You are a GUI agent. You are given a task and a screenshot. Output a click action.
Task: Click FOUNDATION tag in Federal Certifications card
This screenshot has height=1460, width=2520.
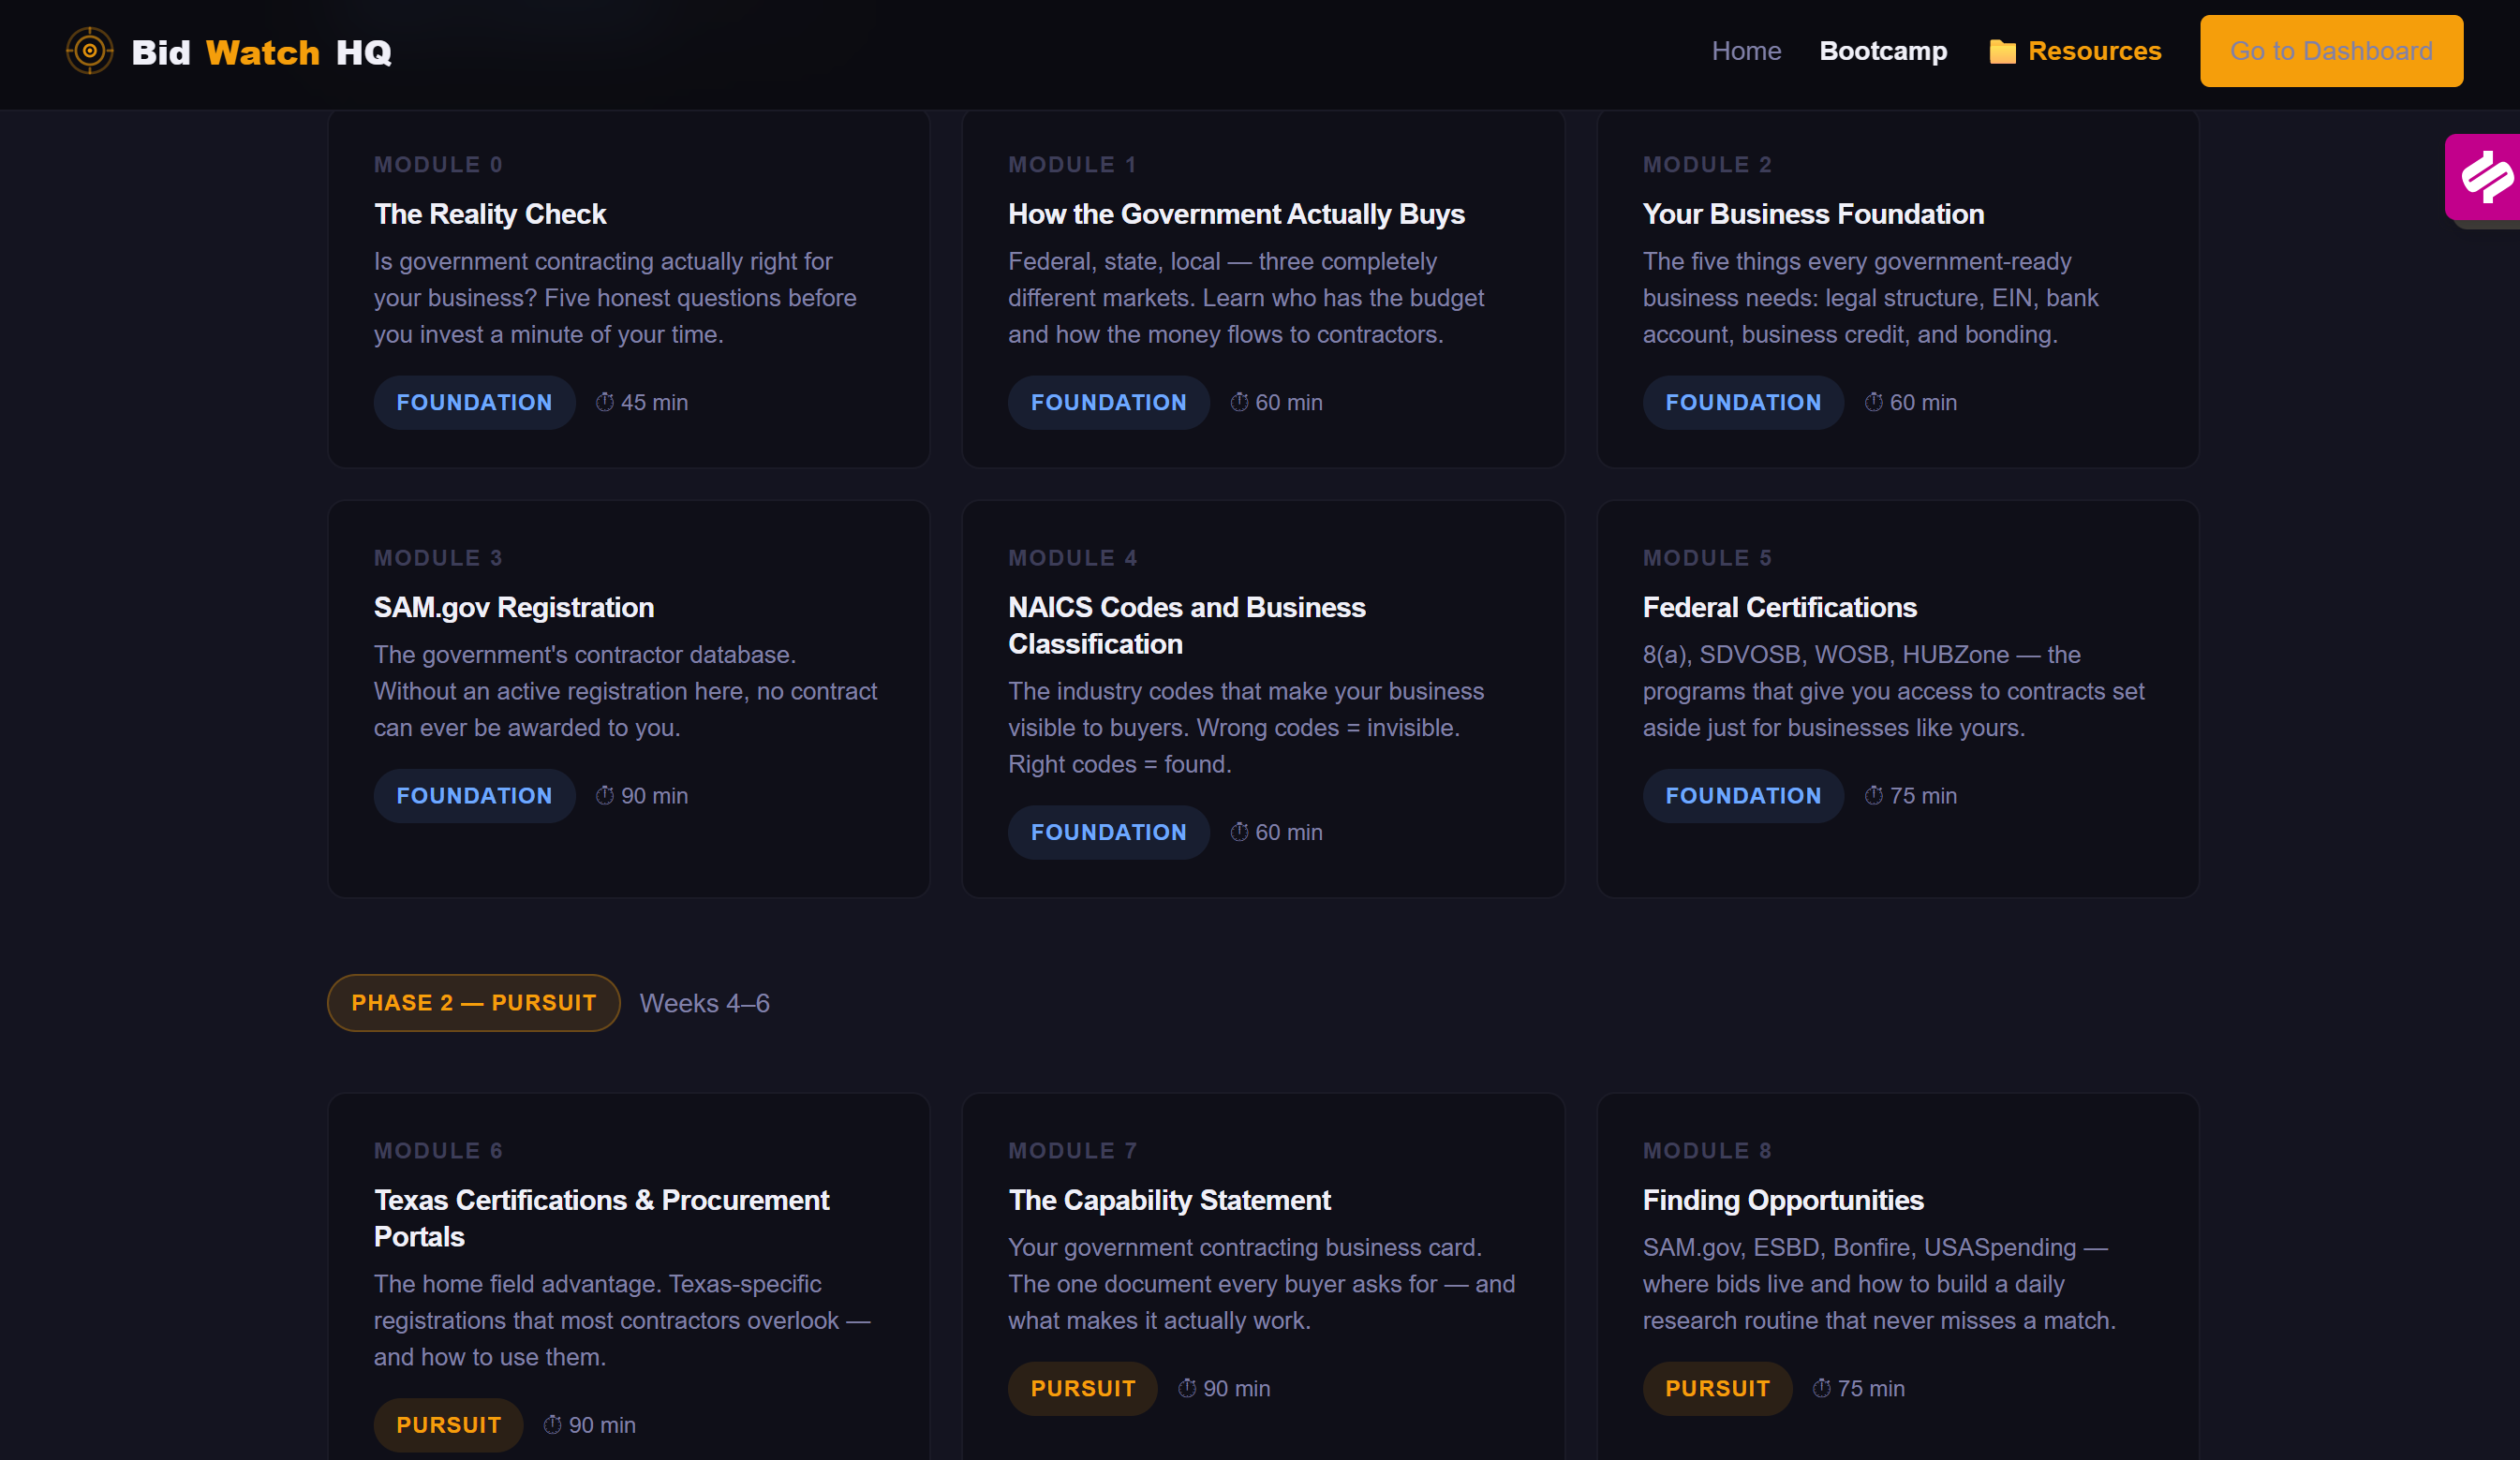[x=1743, y=796]
